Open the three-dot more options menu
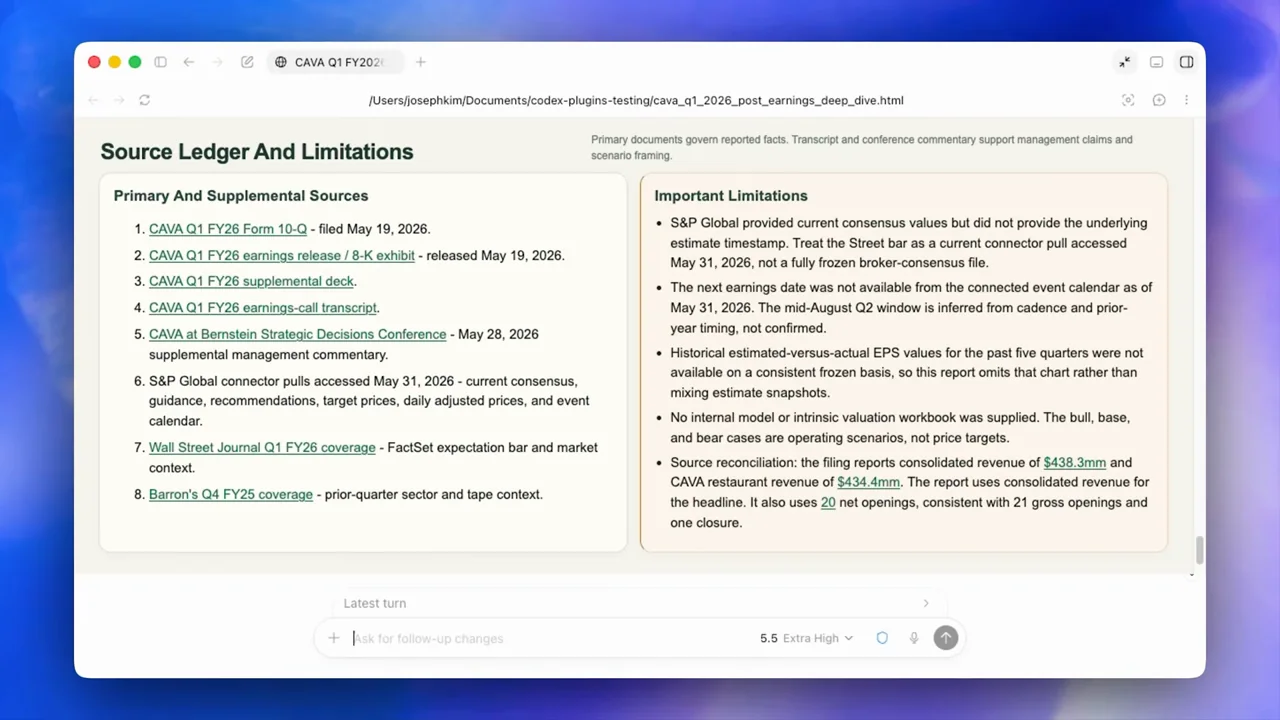This screenshot has height=720, width=1280. [x=1186, y=100]
